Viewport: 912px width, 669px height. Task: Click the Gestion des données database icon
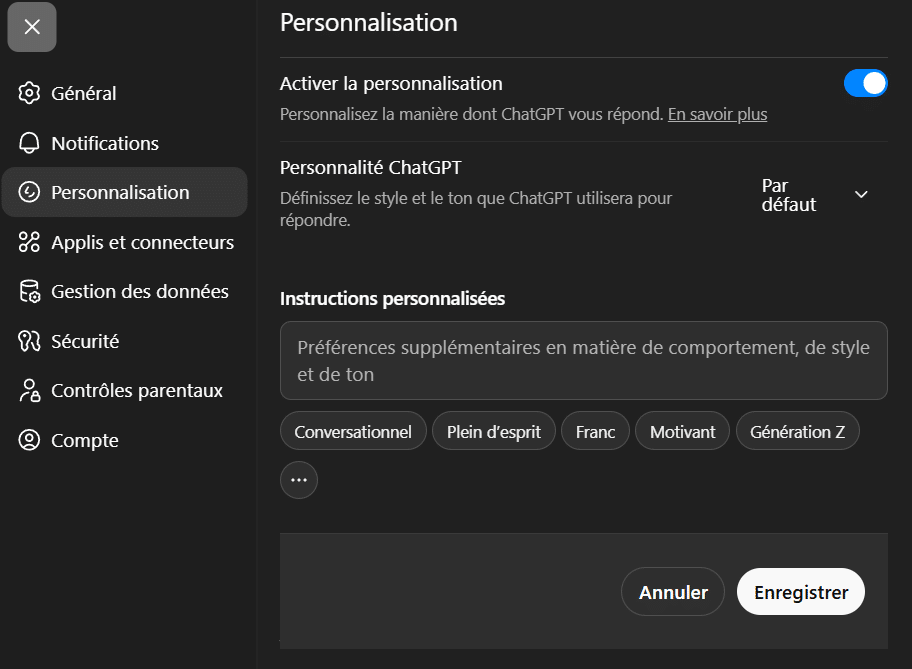coord(30,292)
